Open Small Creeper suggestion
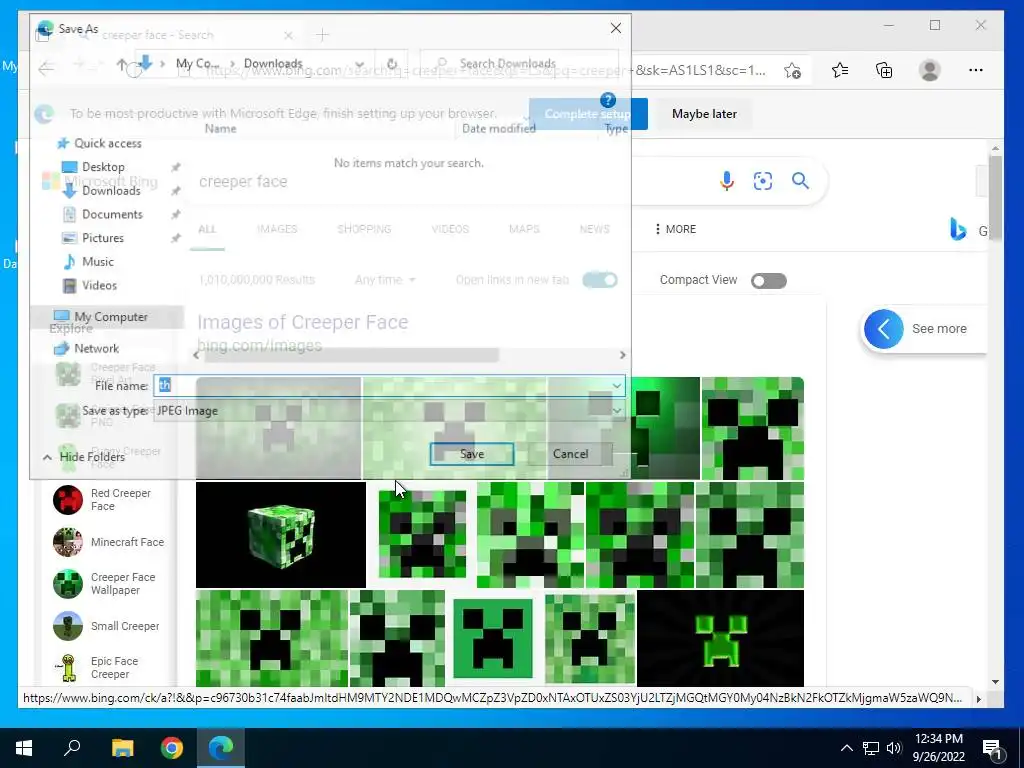 coord(106,626)
